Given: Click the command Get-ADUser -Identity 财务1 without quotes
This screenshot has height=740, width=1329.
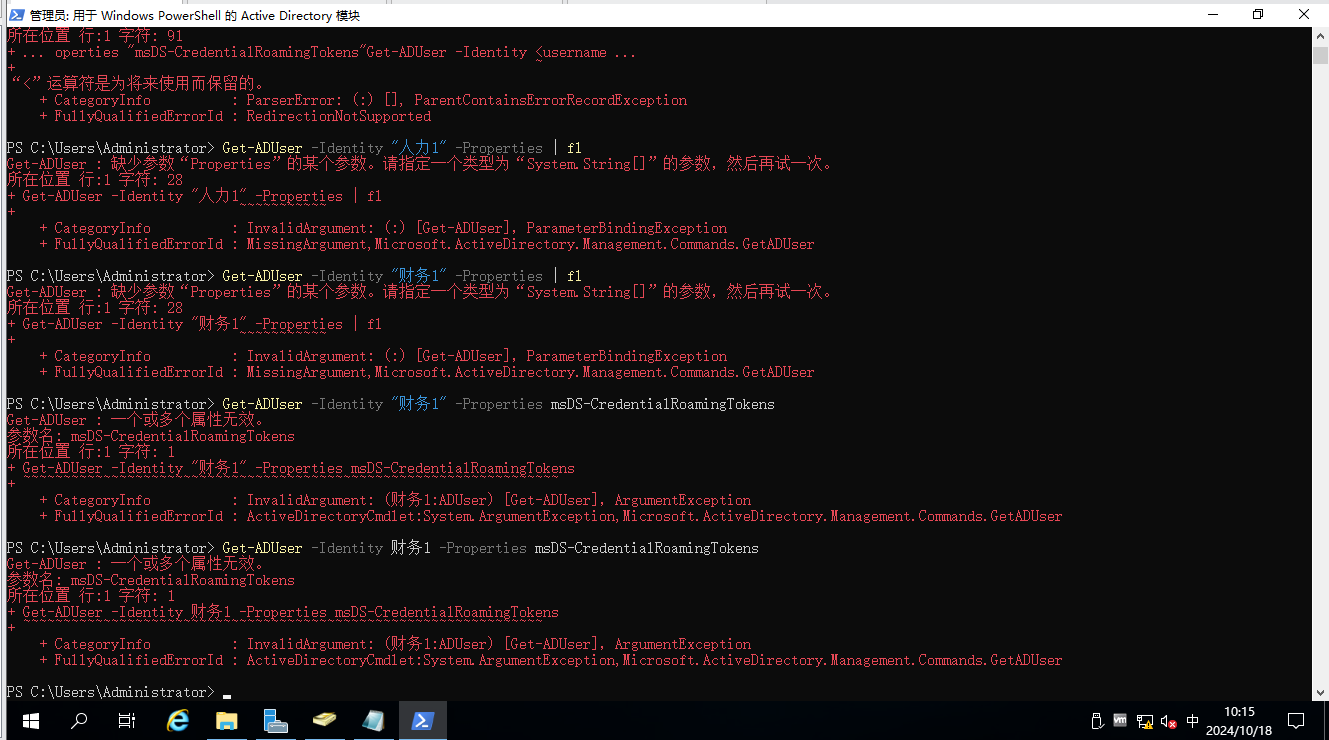Looking at the screenshot, I should pyautogui.click(x=326, y=548).
